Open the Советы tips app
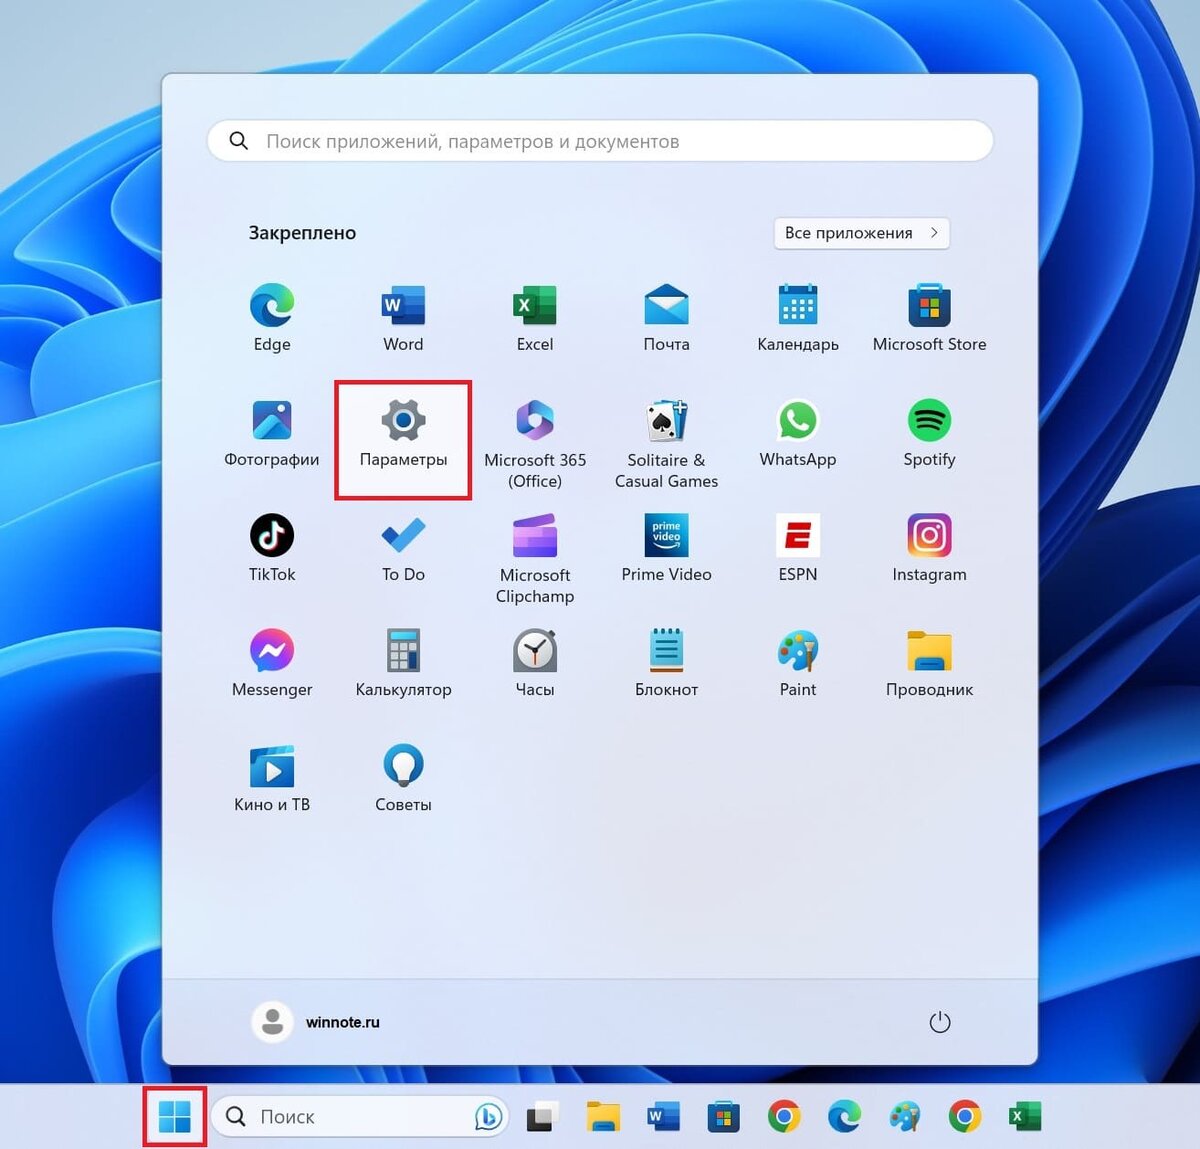This screenshot has width=1200, height=1149. 403,779
